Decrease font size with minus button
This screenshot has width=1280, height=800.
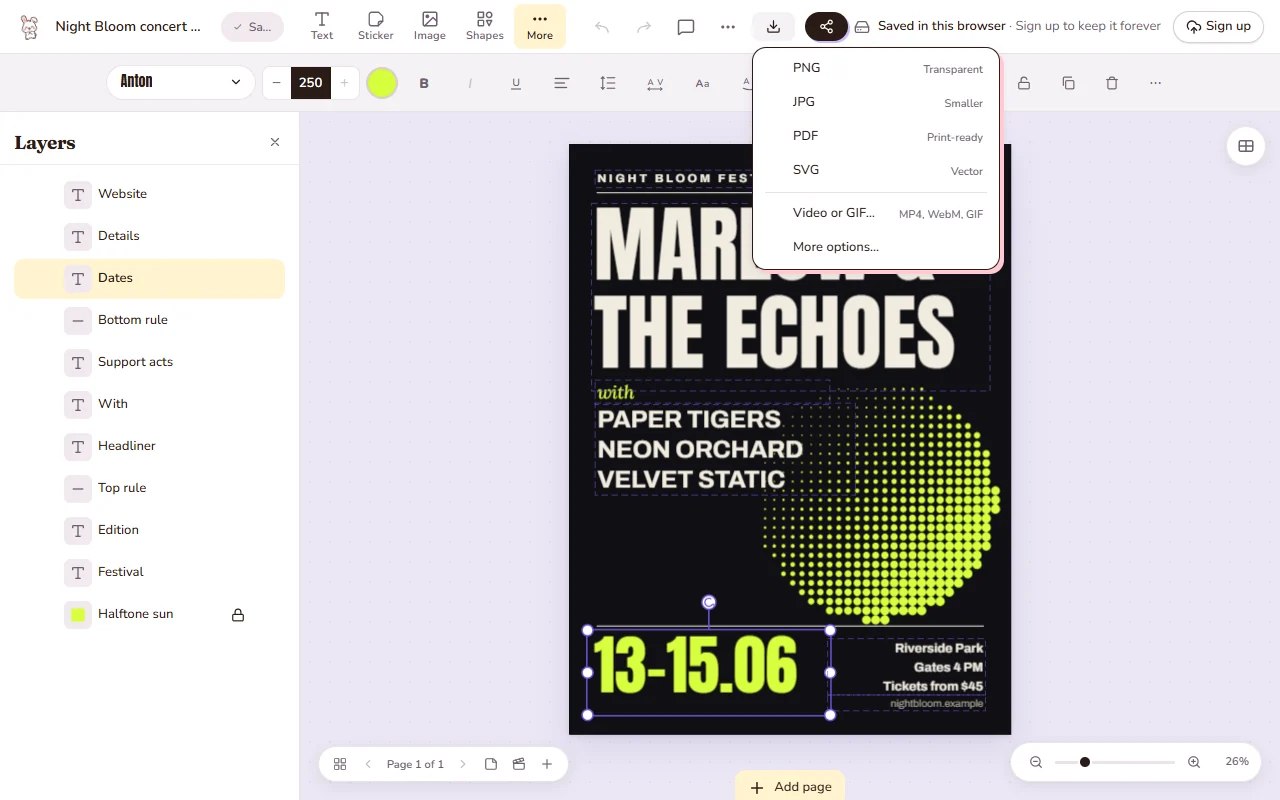point(277,83)
